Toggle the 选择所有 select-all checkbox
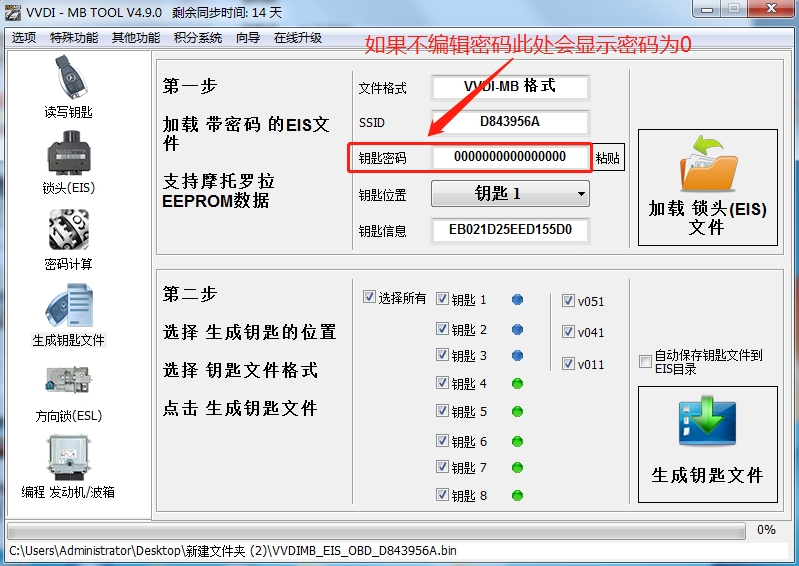 (369, 297)
